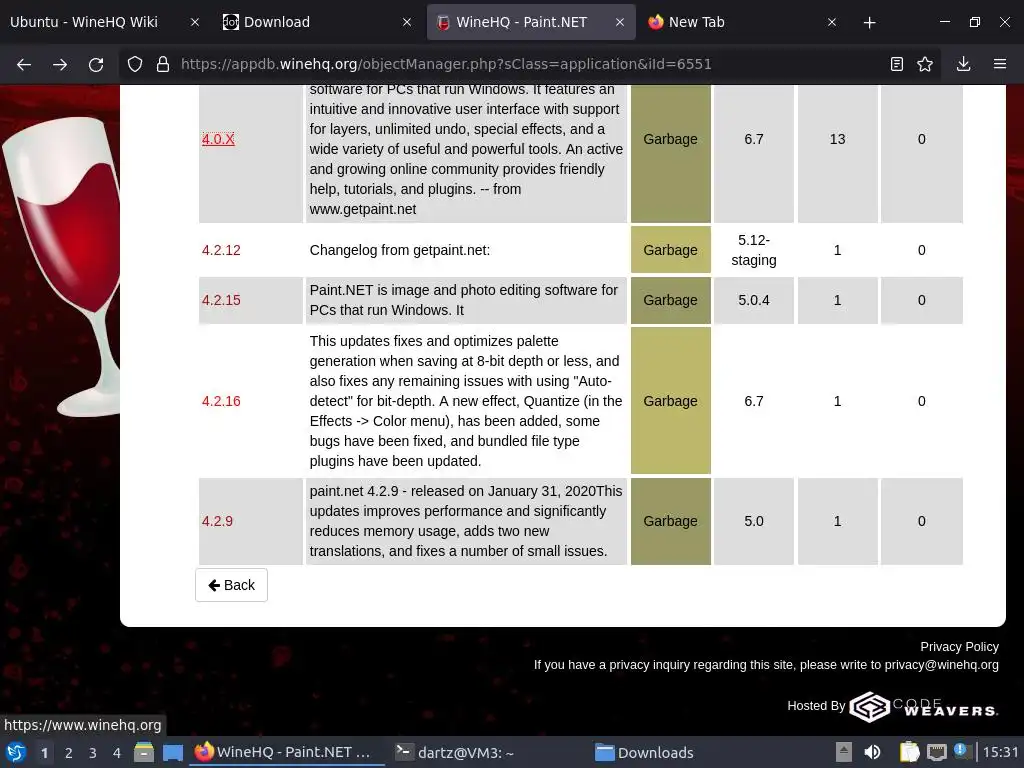Screen dimensions: 1024x768
Task: Open a new browser tab
Action: (869, 23)
